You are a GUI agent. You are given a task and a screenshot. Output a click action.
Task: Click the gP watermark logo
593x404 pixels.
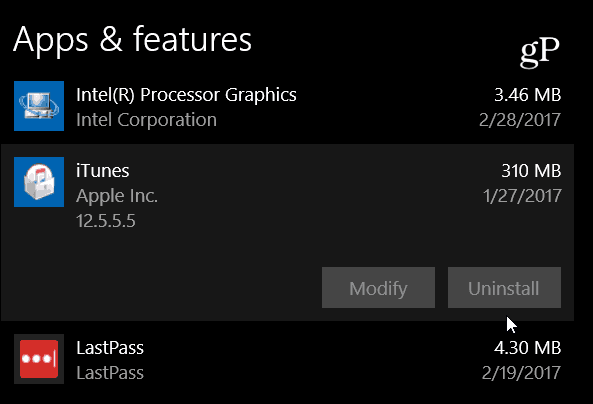(x=540, y=52)
